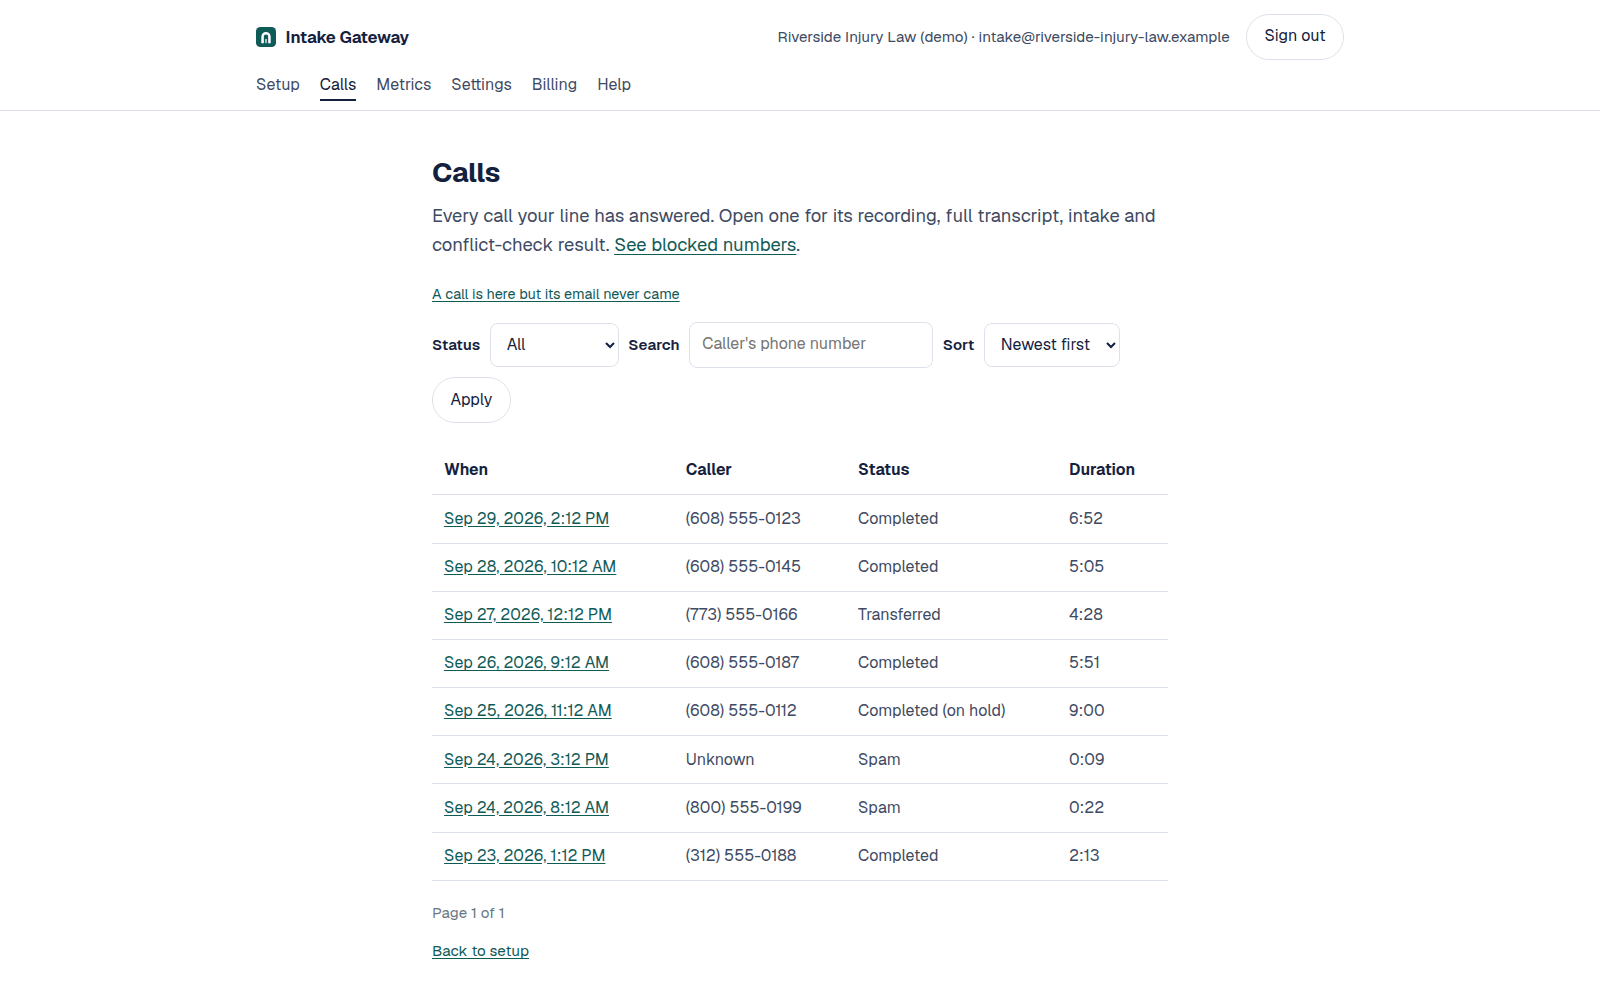Click the Intake Gateway logo icon
The height and width of the screenshot is (1000, 1600).
coord(266,37)
